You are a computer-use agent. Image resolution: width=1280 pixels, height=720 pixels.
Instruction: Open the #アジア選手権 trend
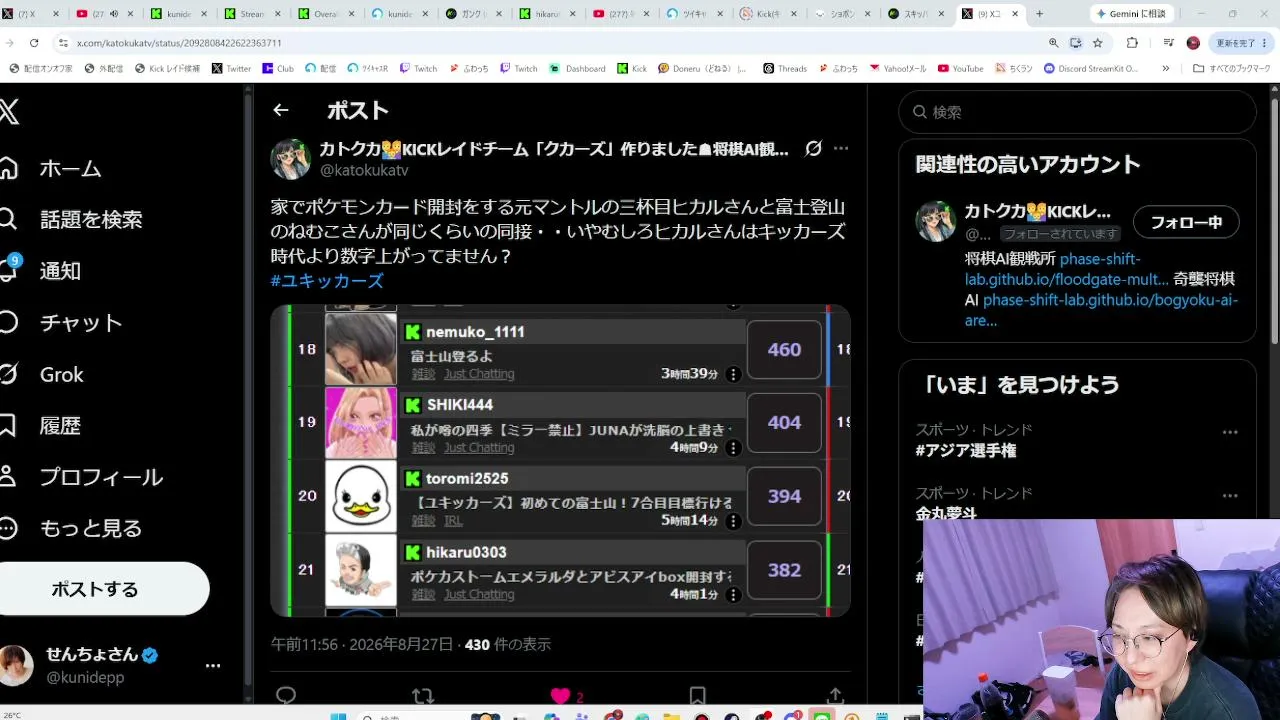coord(966,451)
